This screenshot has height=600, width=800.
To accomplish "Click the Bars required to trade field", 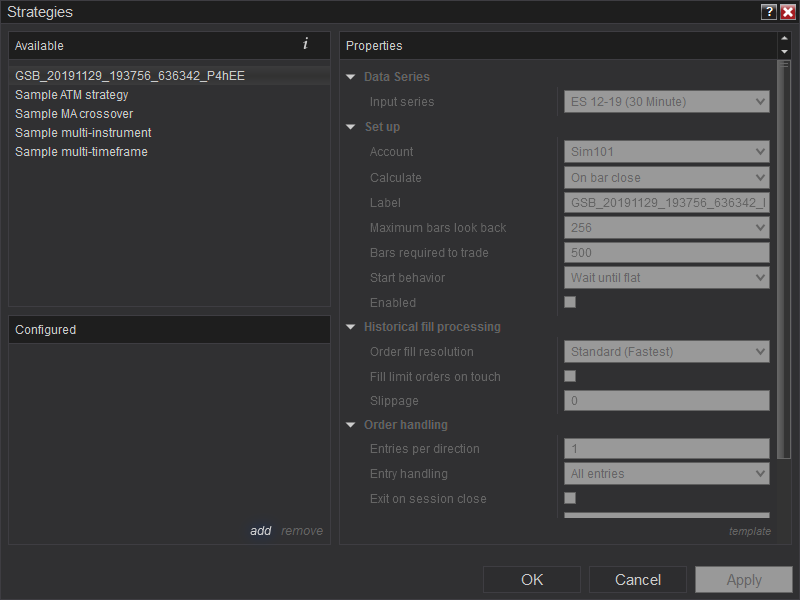I will pyautogui.click(x=666, y=253).
